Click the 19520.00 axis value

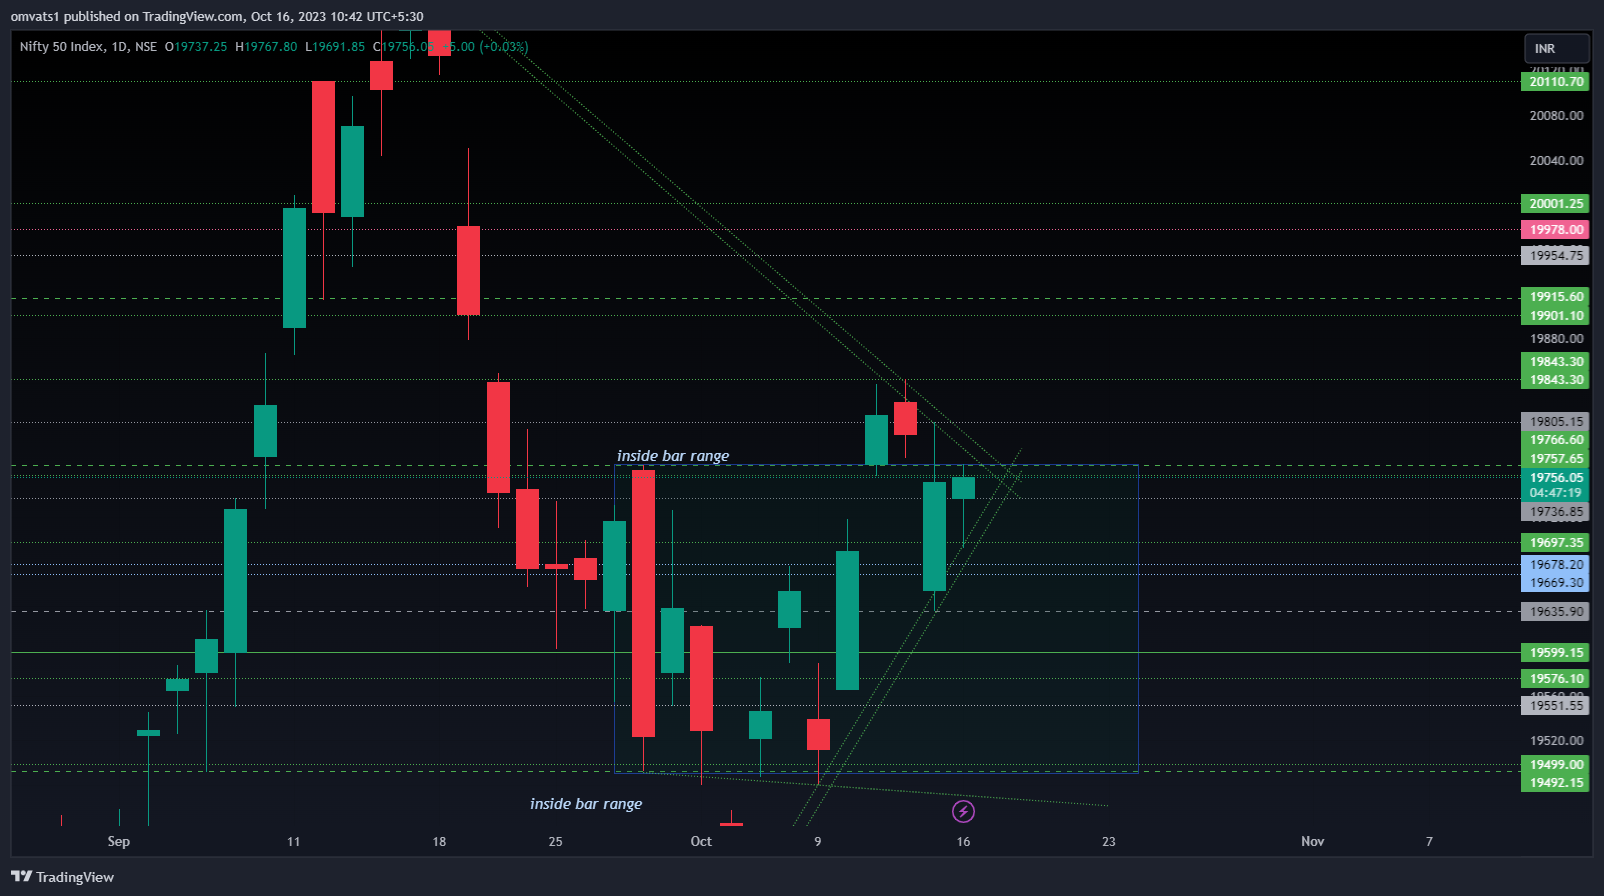(x=1556, y=741)
